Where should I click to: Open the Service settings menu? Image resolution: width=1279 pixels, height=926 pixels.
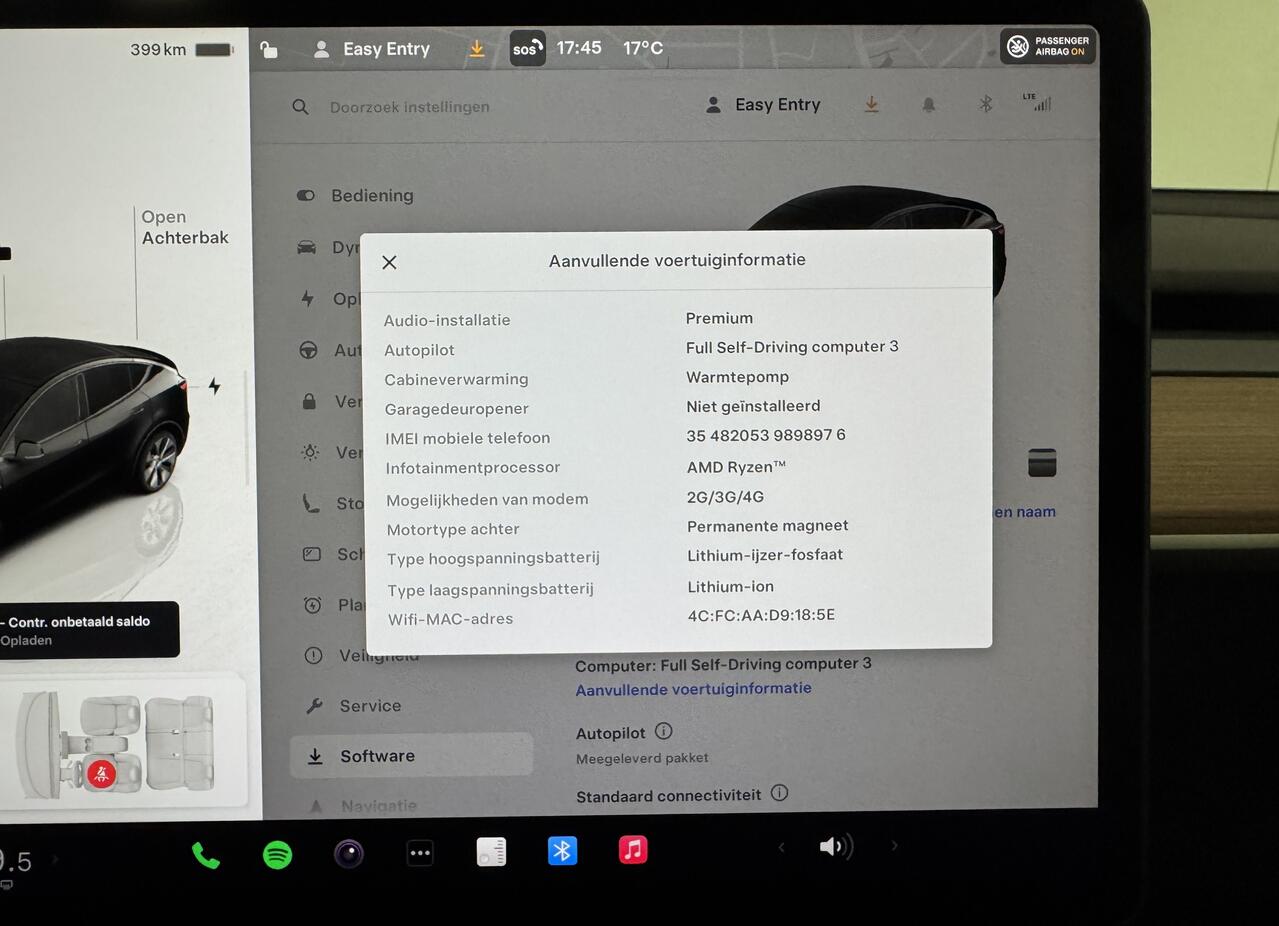tap(370, 706)
